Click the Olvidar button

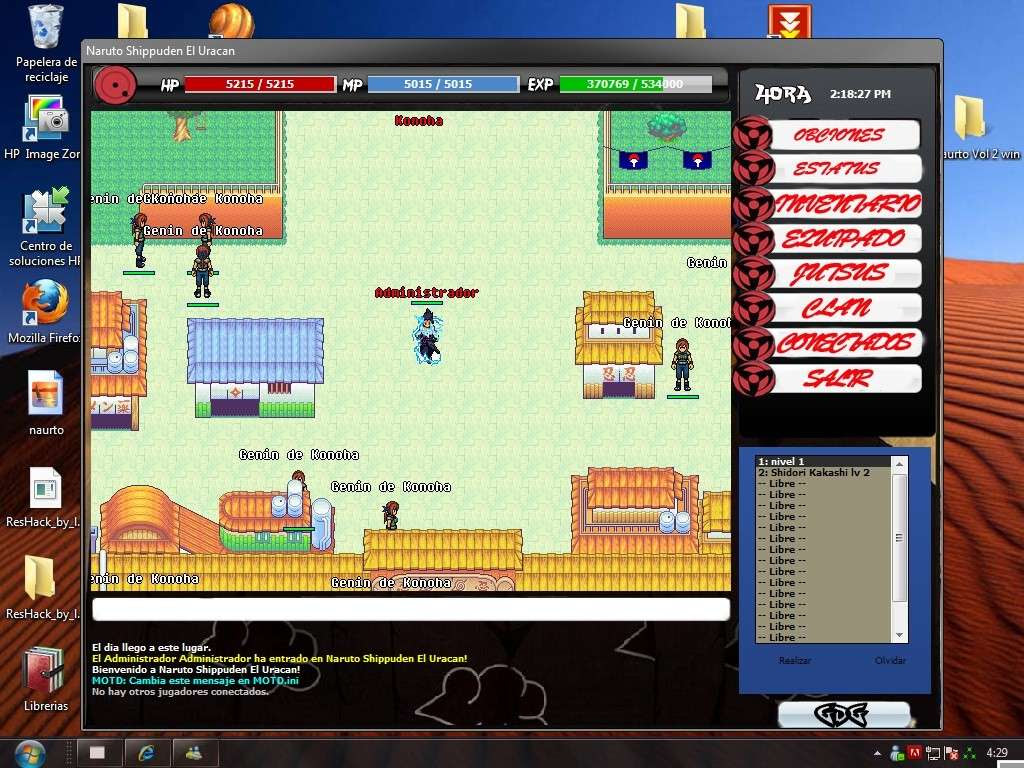[x=890, y=660]
